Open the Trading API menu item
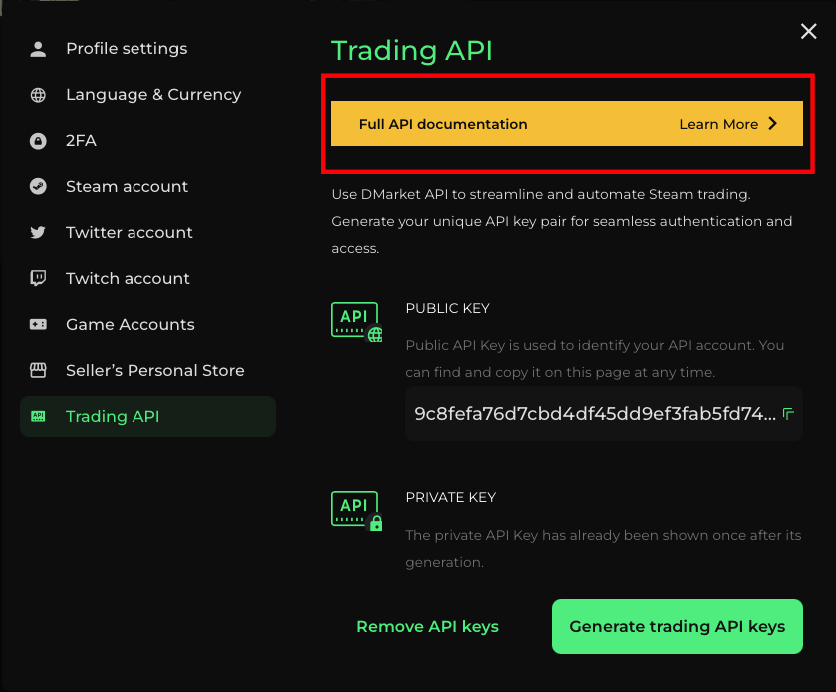The height and width of the screenshot is (692, 836). pos(148,416)
